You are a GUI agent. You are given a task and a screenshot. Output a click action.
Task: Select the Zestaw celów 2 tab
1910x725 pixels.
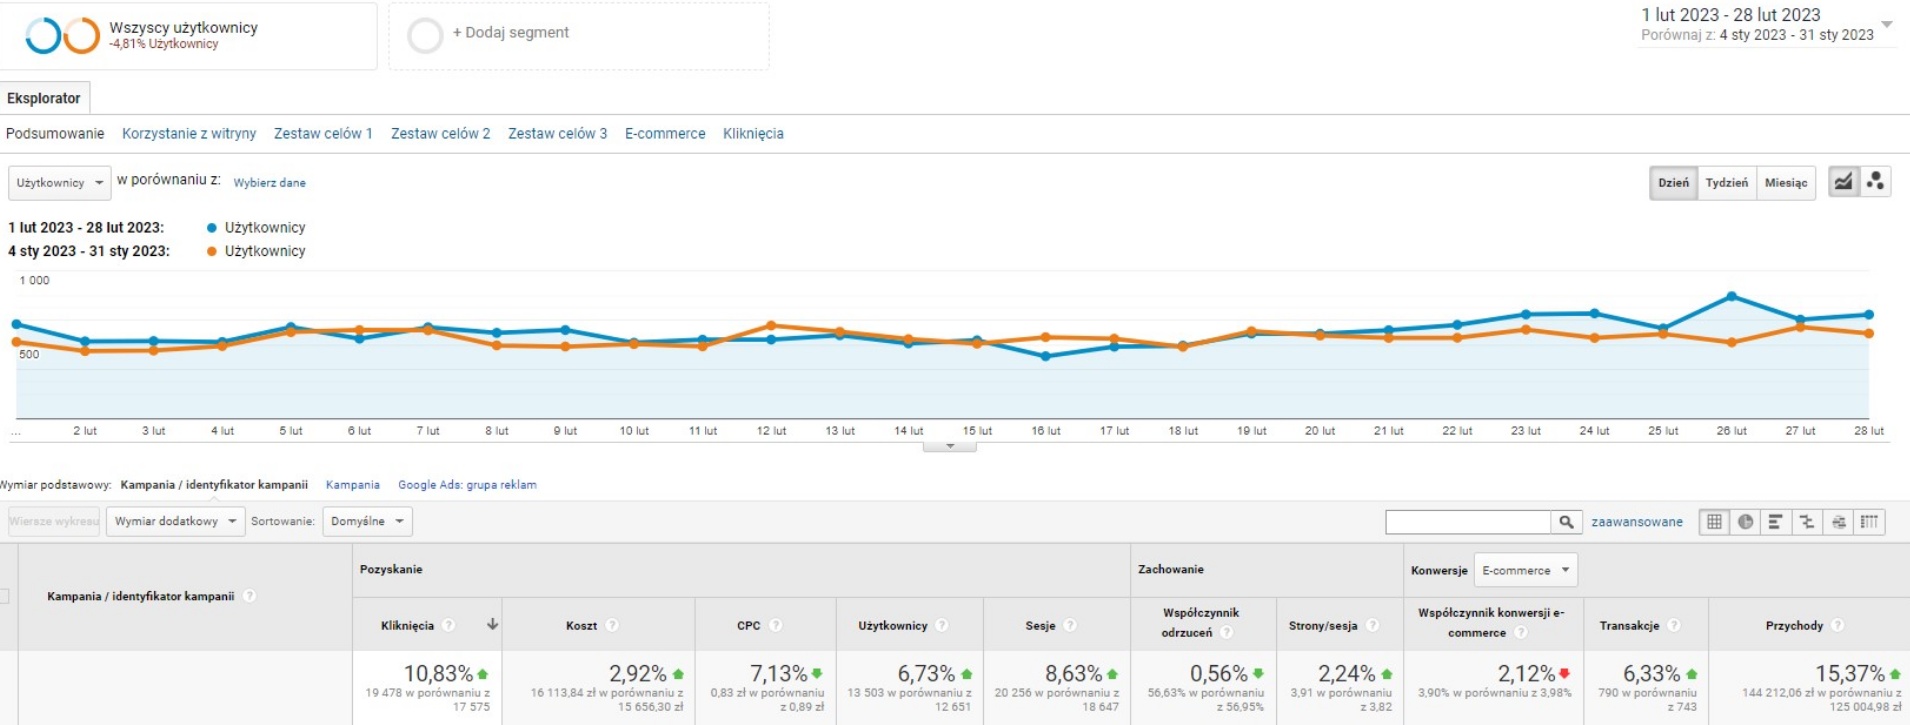point(440,133)
